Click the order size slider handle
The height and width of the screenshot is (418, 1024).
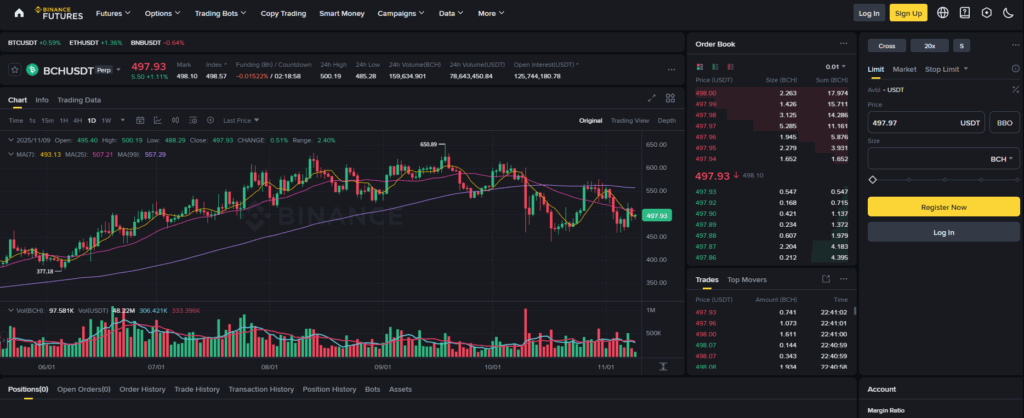(873, 179)
